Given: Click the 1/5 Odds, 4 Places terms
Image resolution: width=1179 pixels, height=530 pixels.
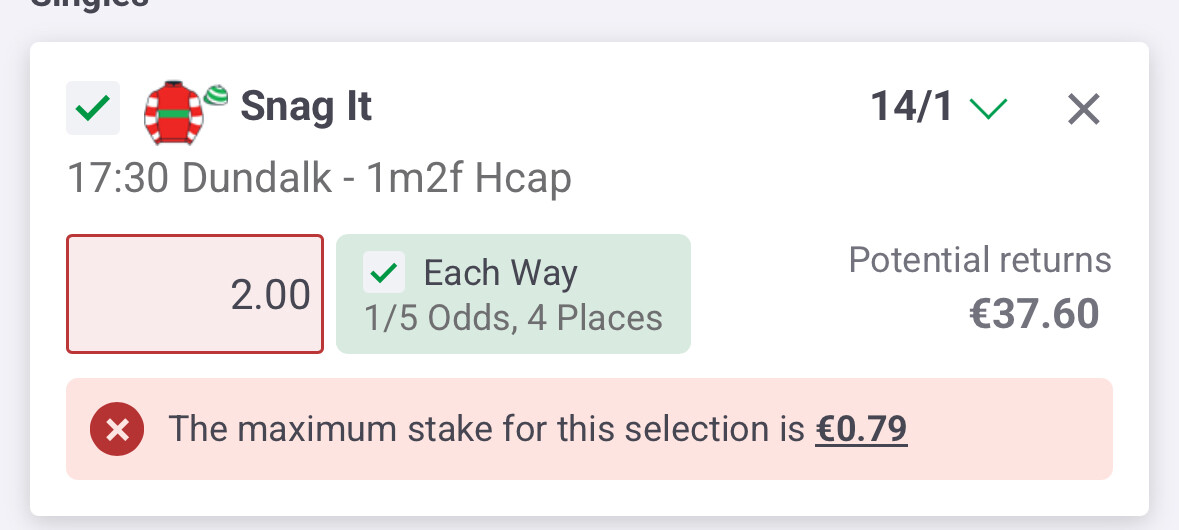Looking at the screenshot, I should pyautogui.click(x=513, y=318).
